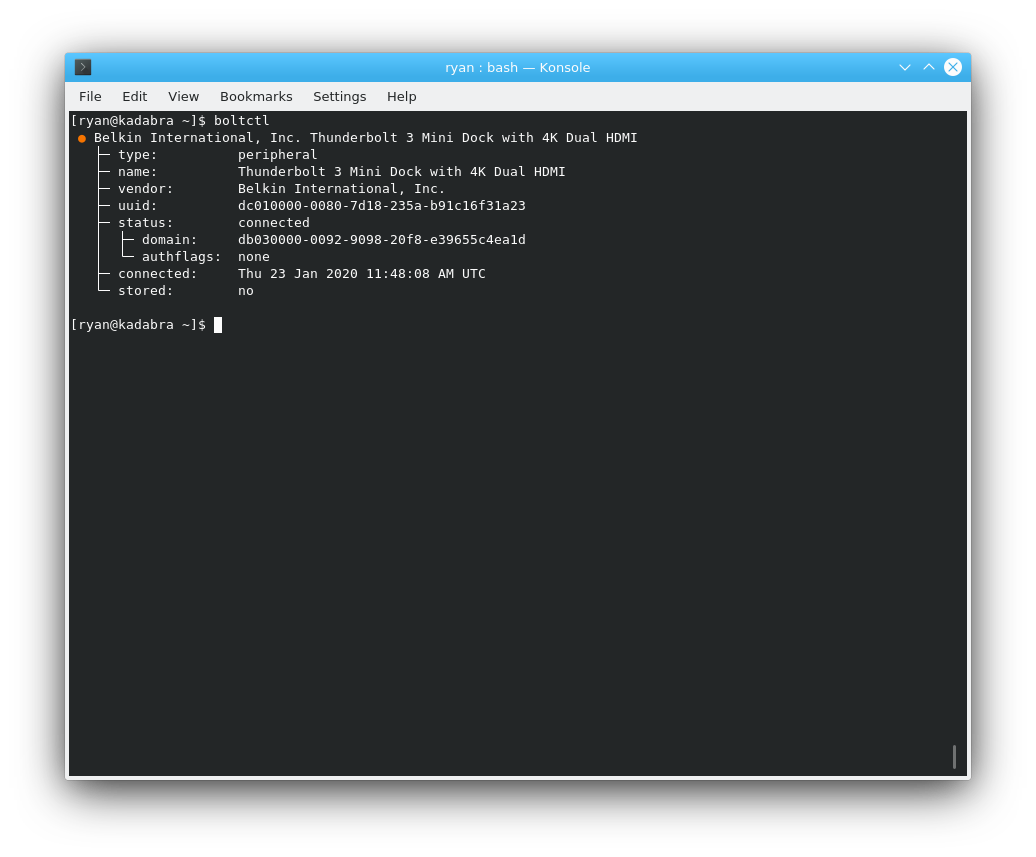Open the Edit menu
This screenshot has height=857, width=1036.
pyautogui.click(x=134, y=97)
